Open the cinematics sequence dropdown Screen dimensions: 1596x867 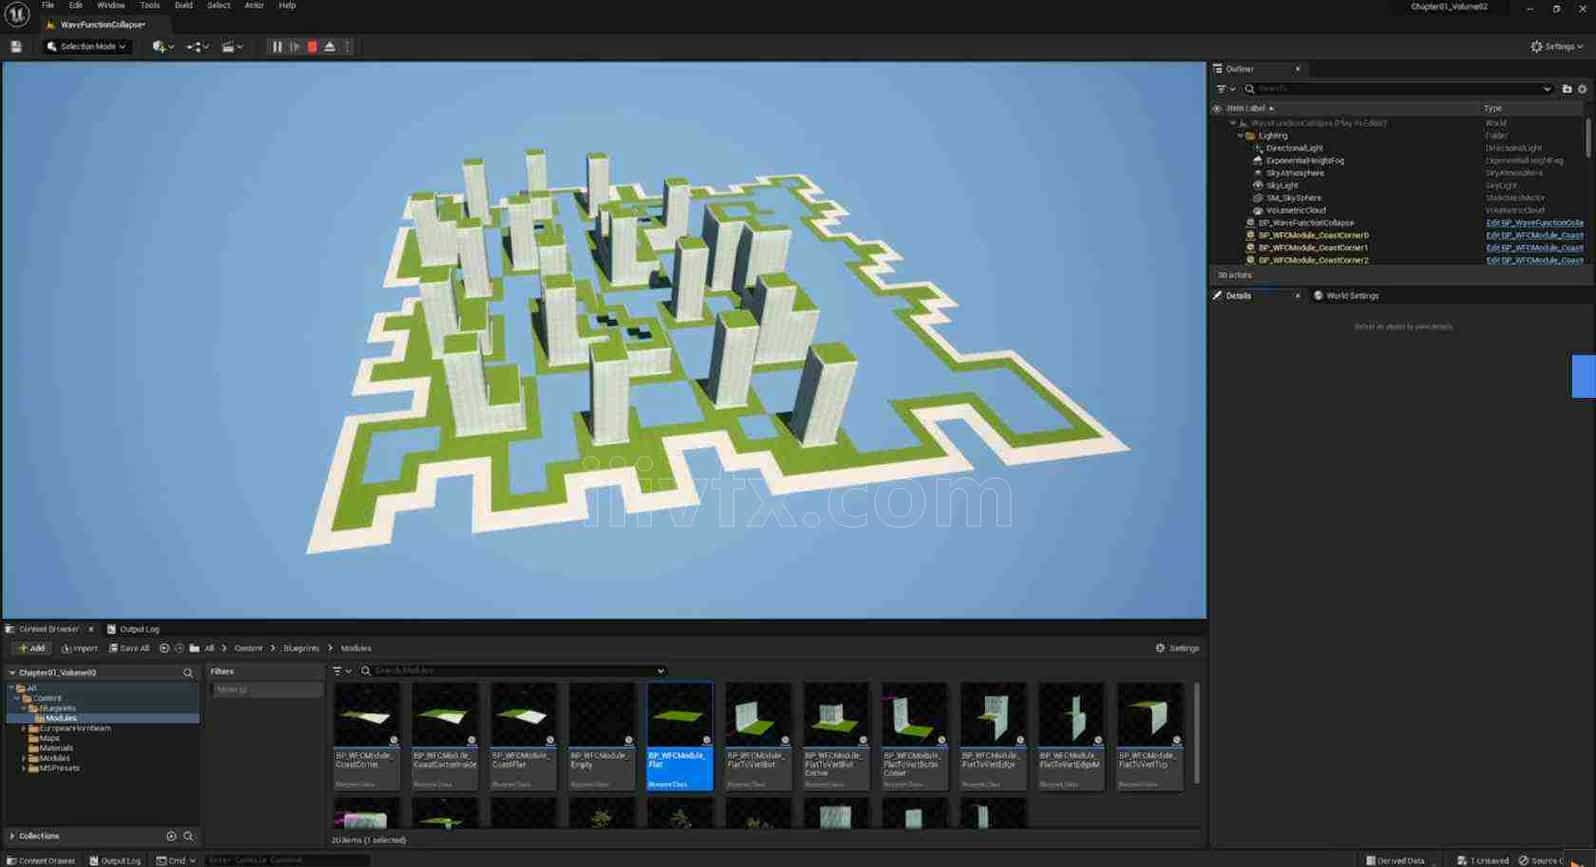[x=232, y=47]
